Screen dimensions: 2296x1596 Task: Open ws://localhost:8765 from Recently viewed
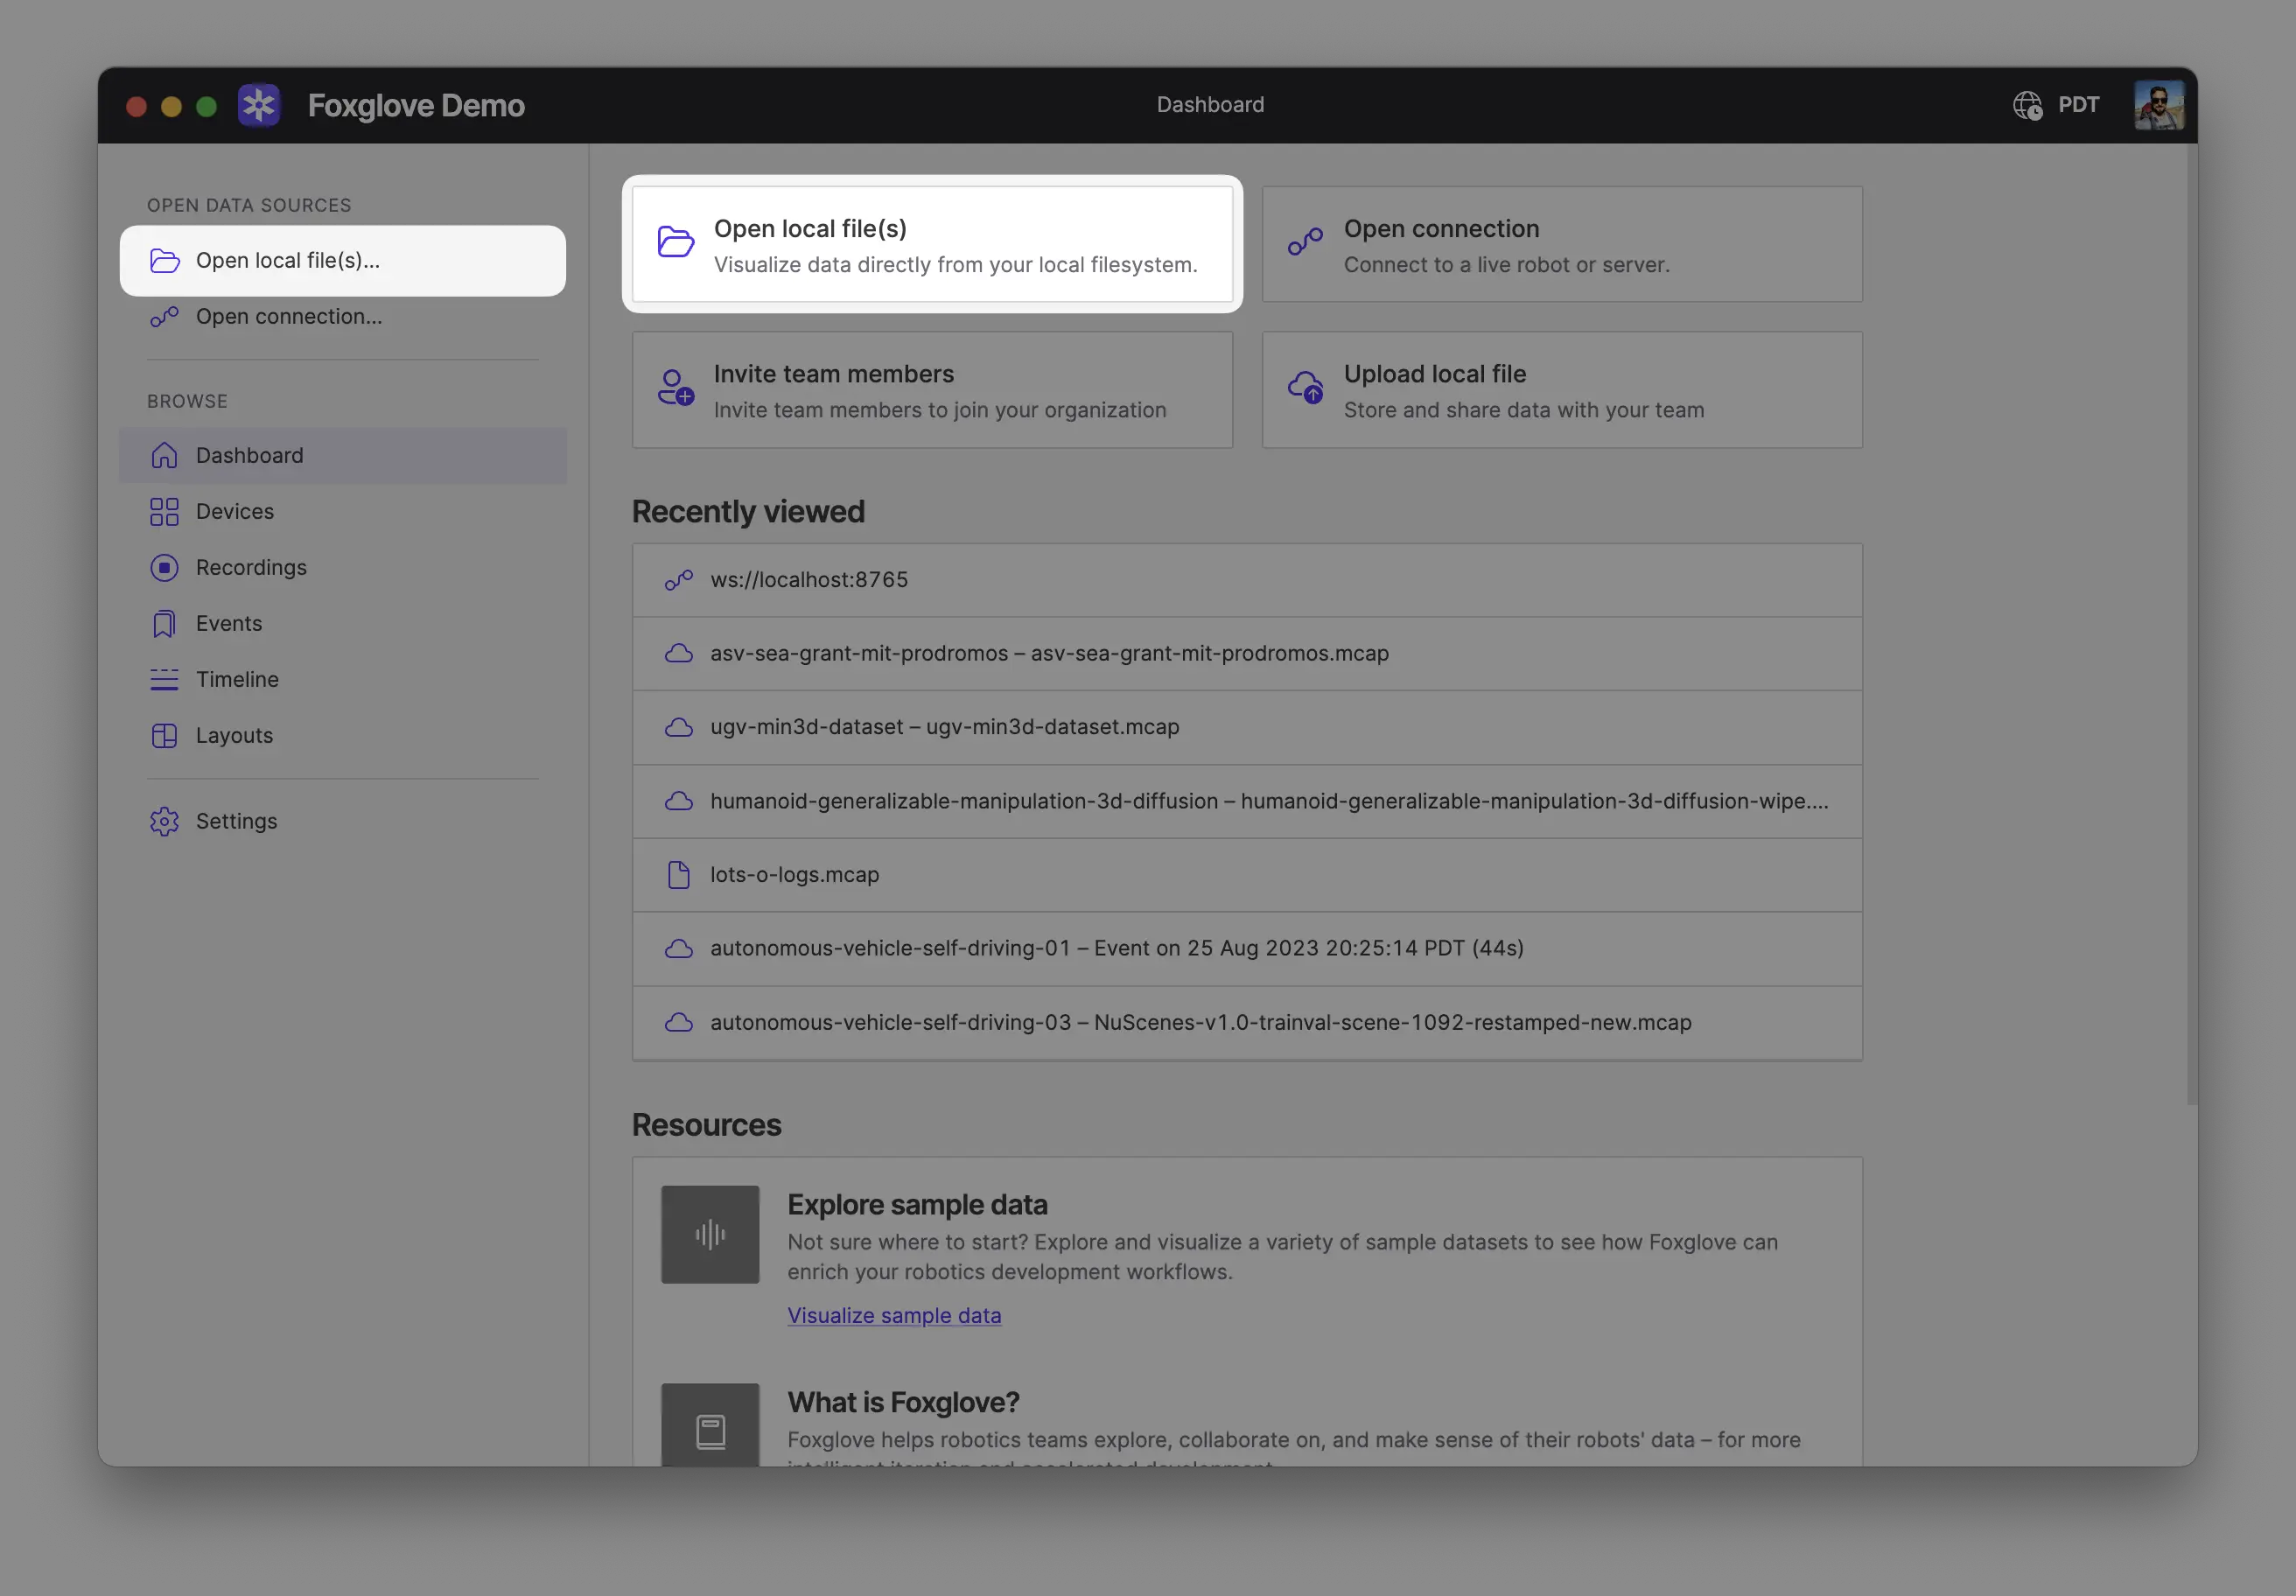click(808, 579)
